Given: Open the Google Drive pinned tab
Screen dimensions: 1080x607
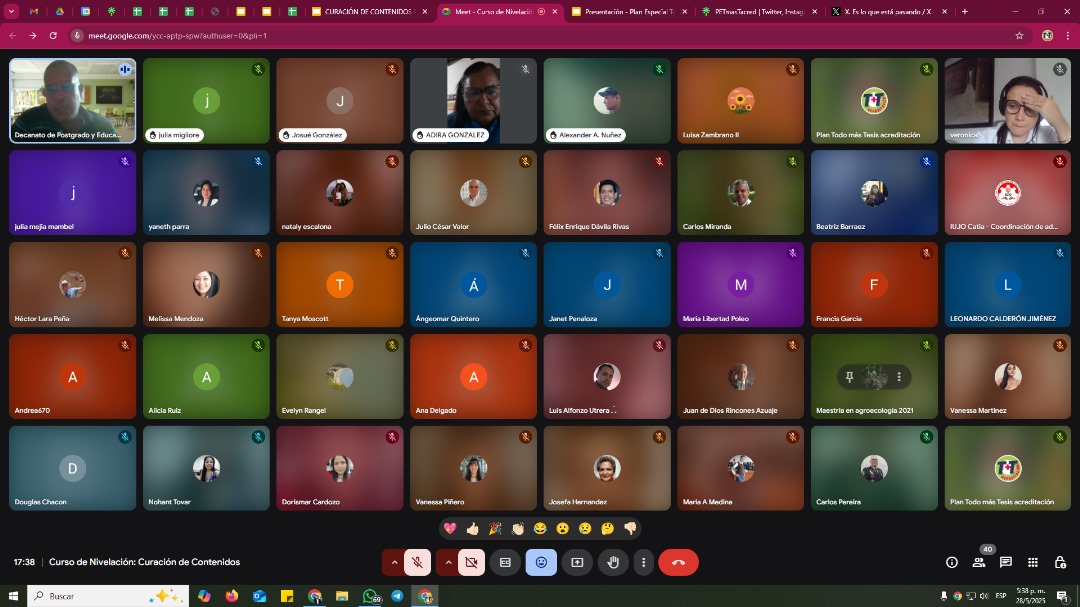Looking at the screenshot, I should pos(60,12).
